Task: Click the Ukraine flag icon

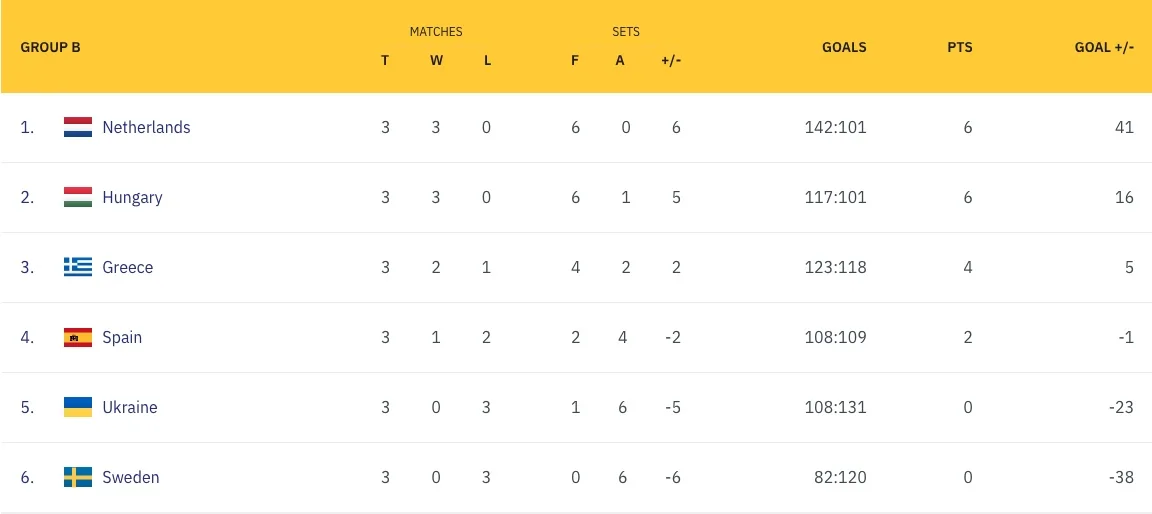Action: coord(78,407)
